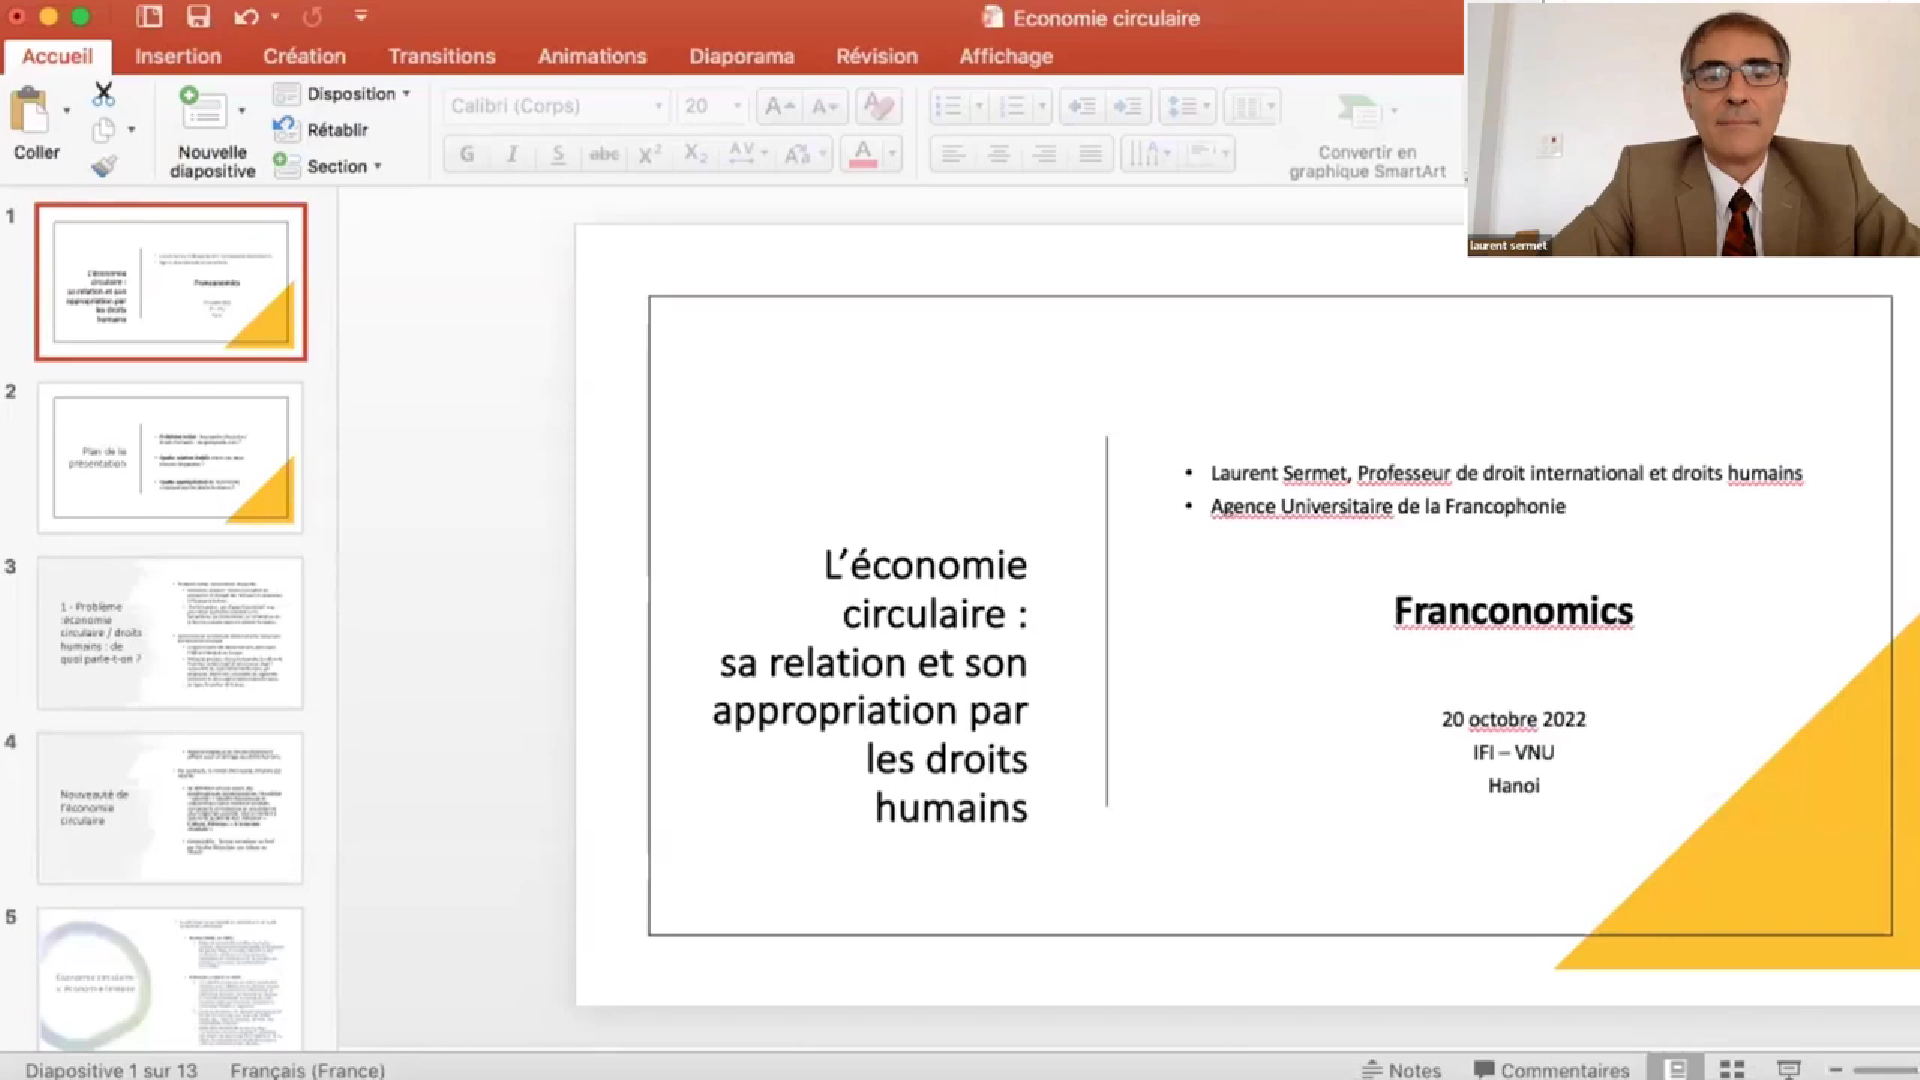This screenshot has height=1080, width=1920.
Task: Click the Save floppy disk icon
Action: pos(198,17)
